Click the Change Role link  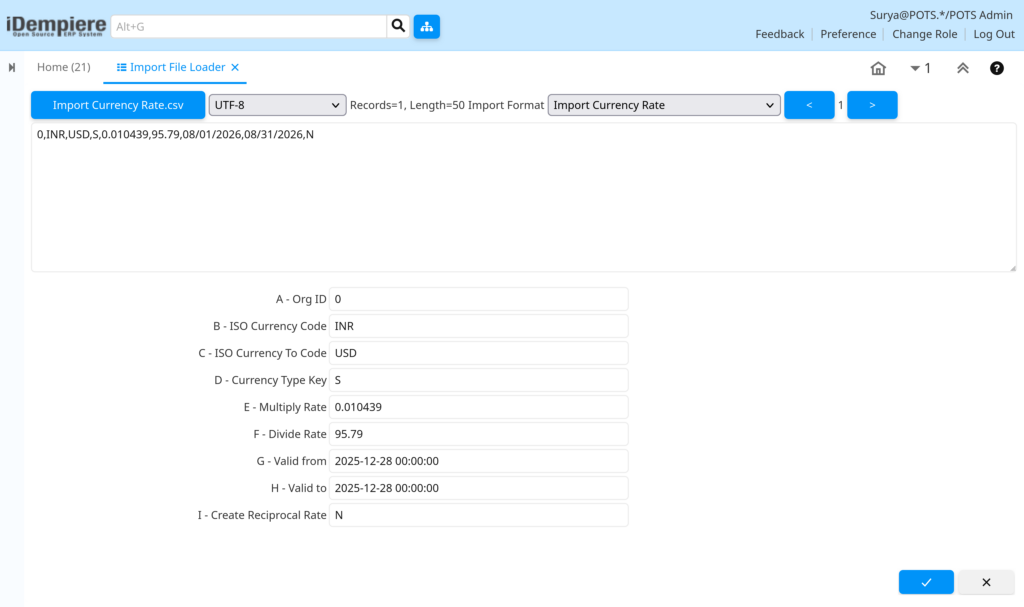coord(924,34)
